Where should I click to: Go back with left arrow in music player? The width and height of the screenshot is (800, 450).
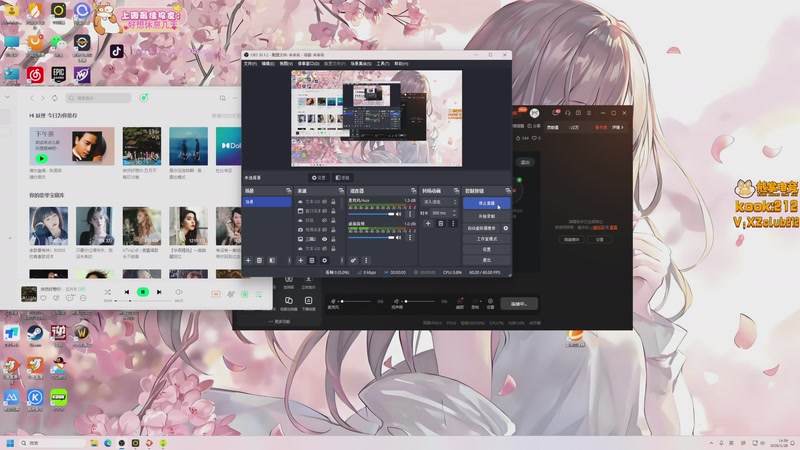(x=32, y=97)
